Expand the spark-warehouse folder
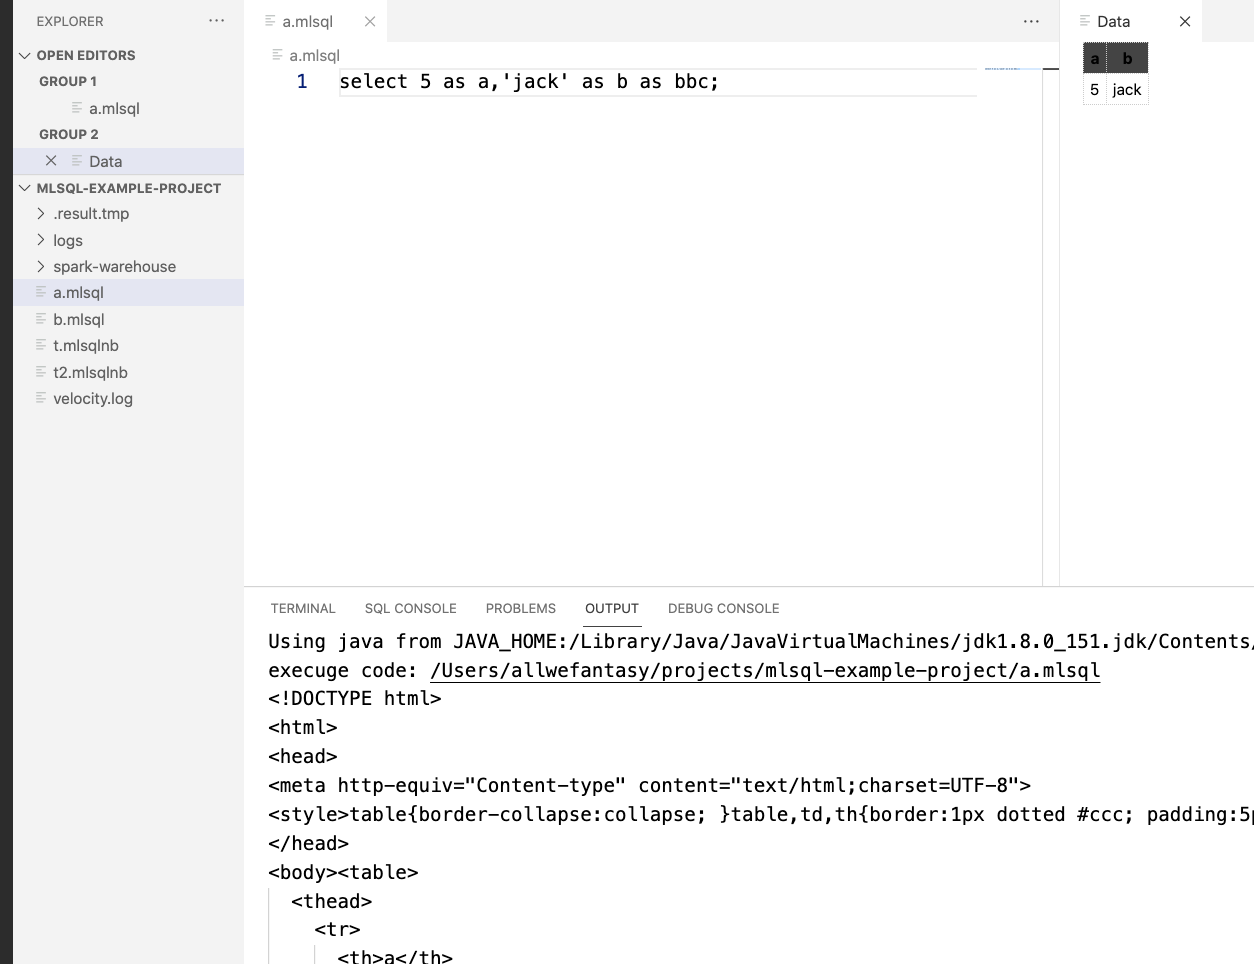 (41, 266)
